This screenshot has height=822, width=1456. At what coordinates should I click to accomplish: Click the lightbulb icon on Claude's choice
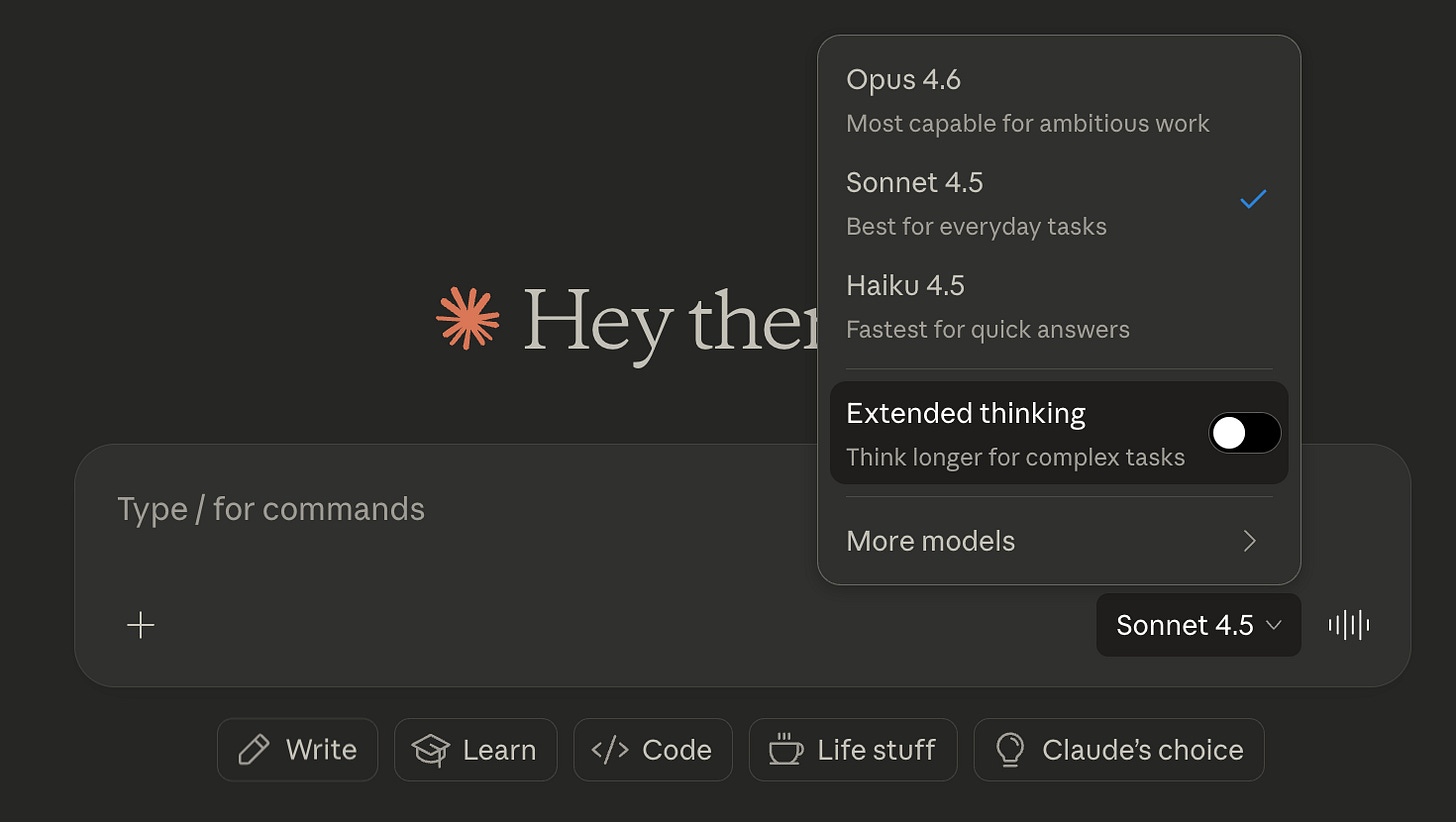(1011, 750)
